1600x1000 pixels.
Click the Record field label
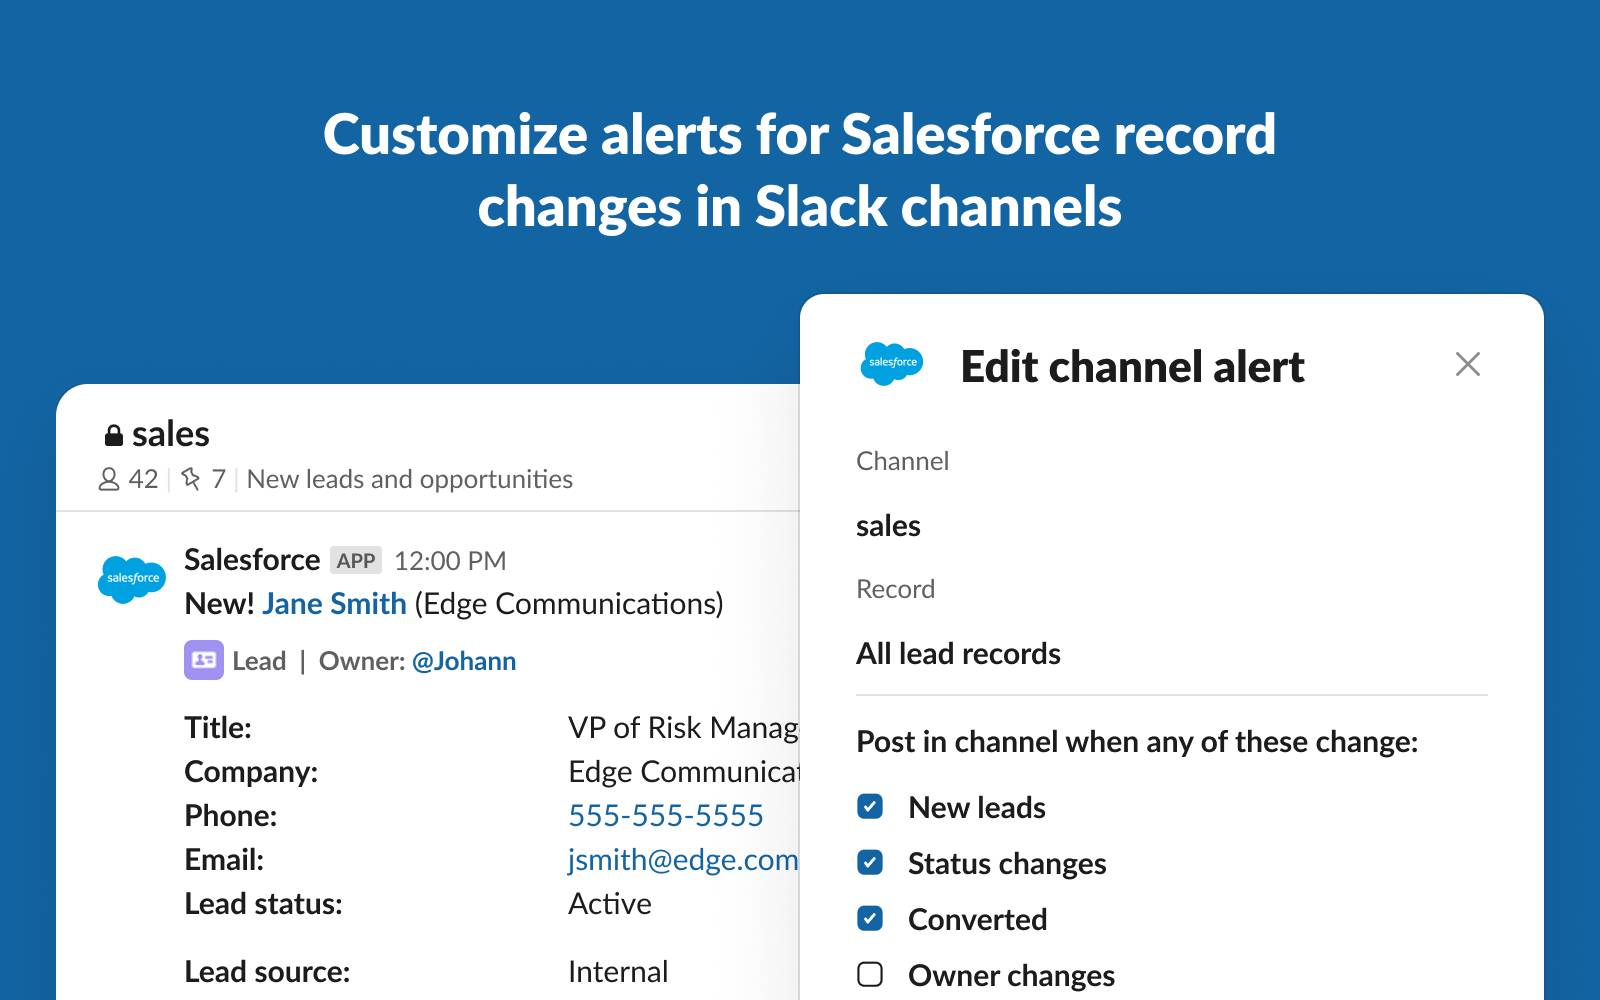pos(895,589)
